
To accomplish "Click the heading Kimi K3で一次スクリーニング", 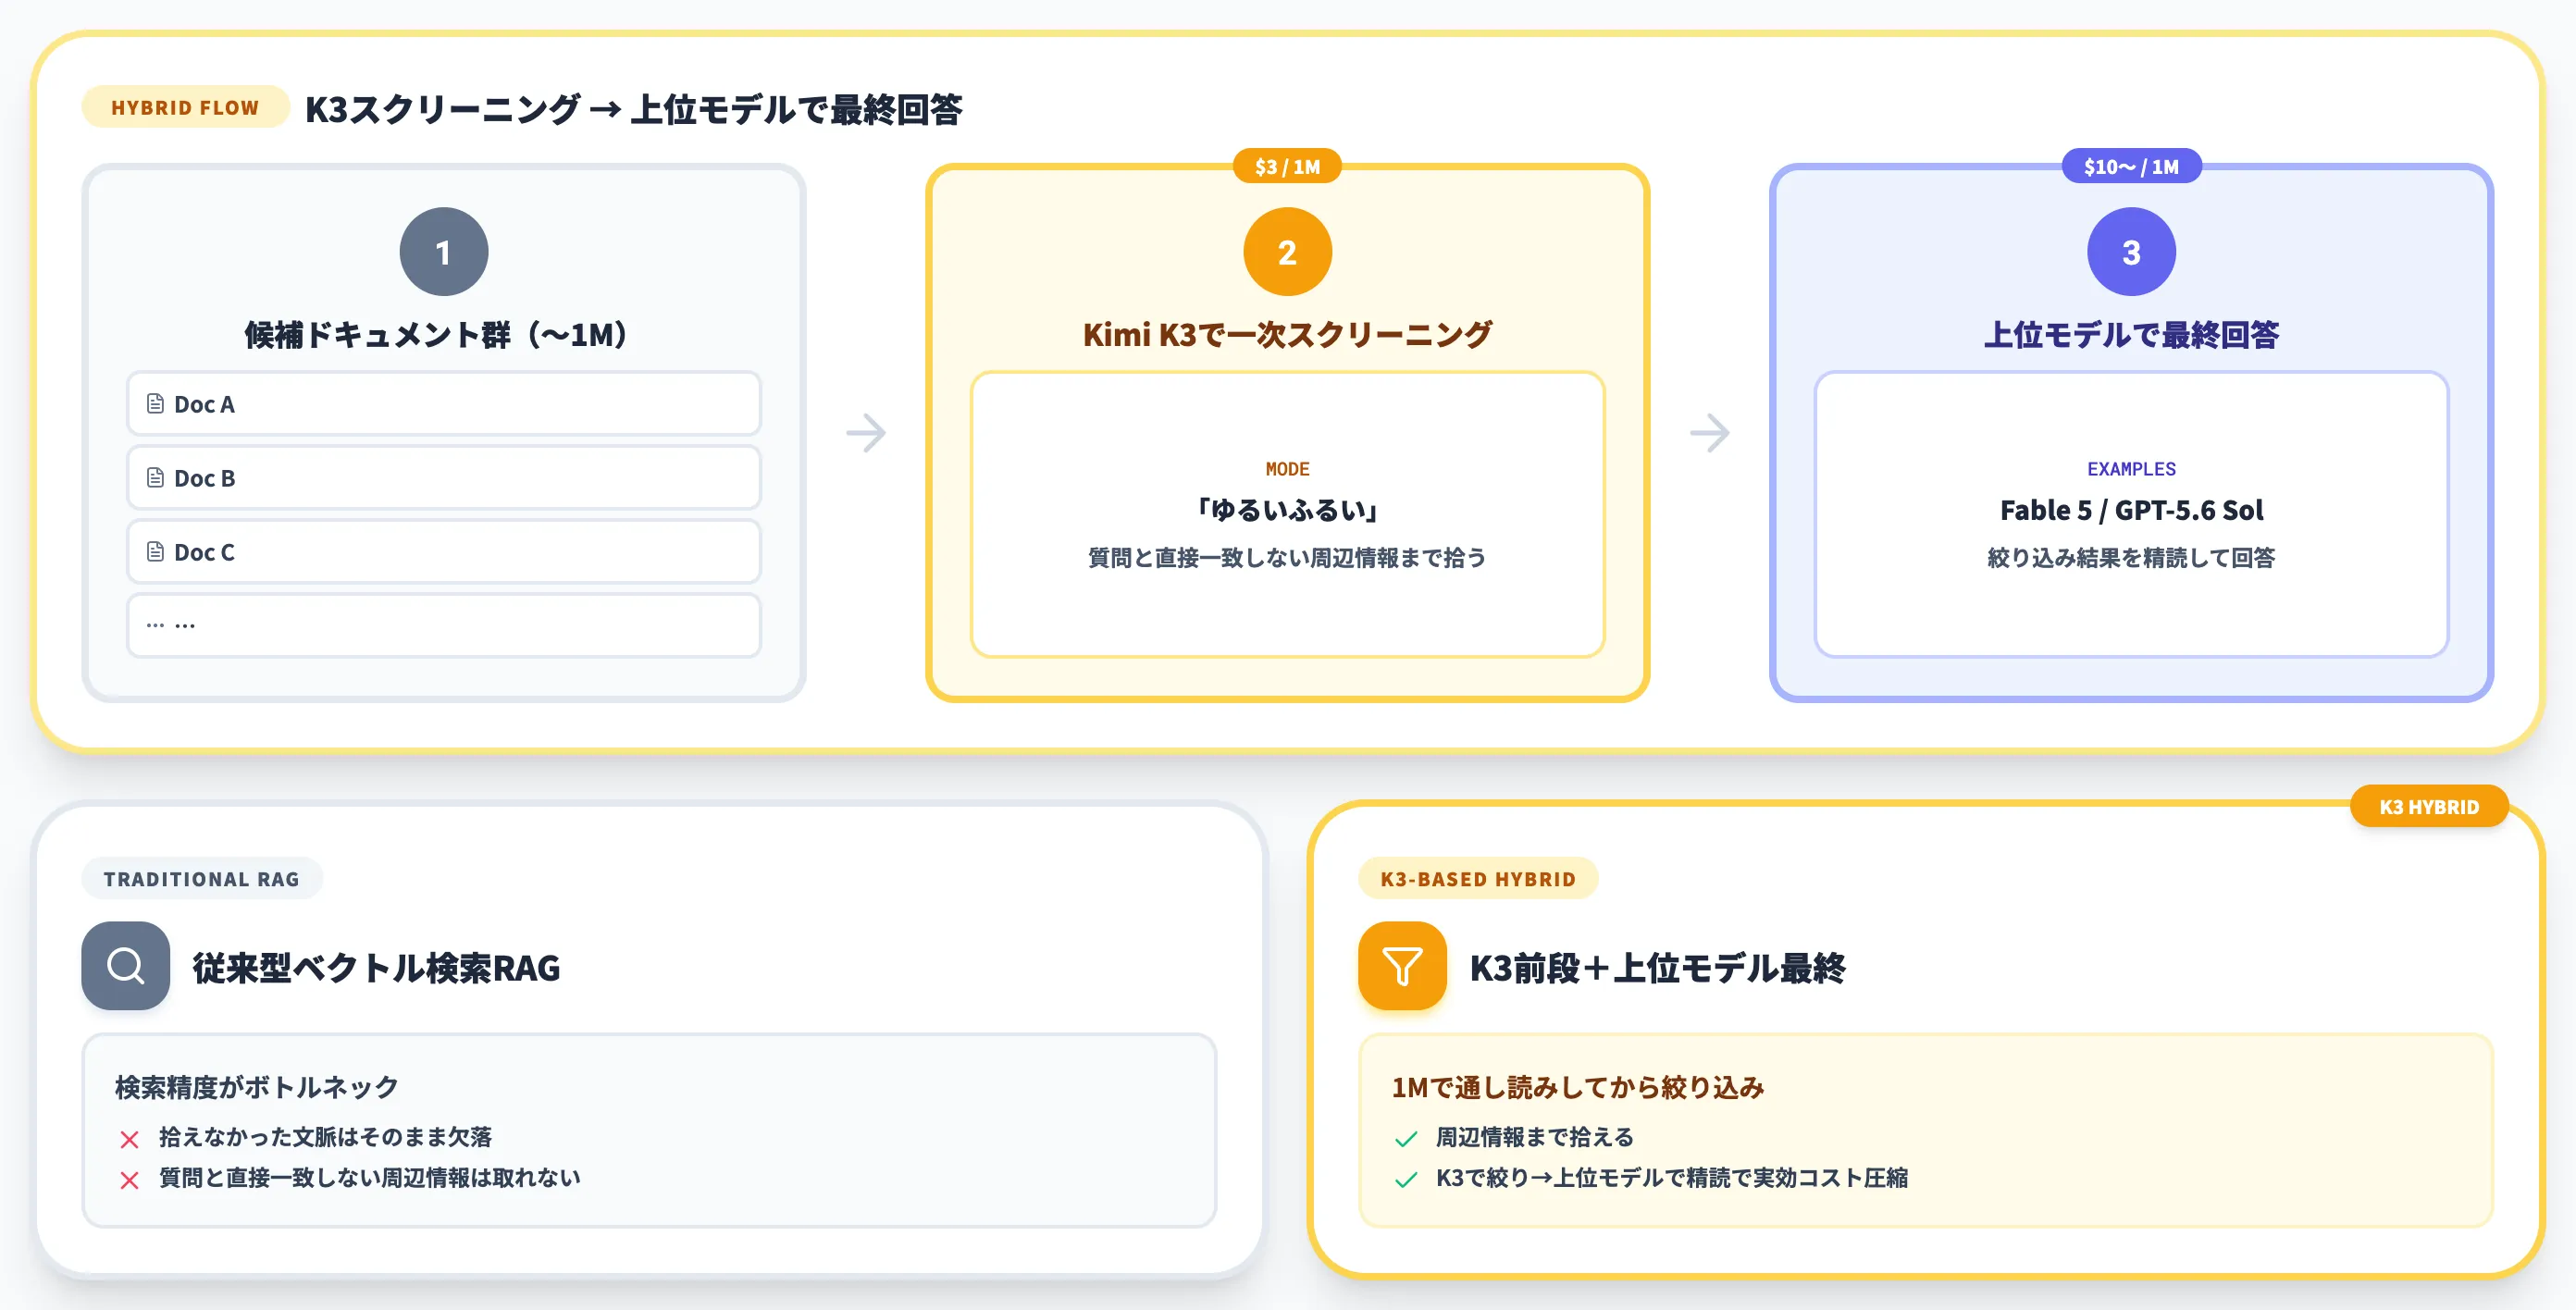I will click(x=1287, y=334).
